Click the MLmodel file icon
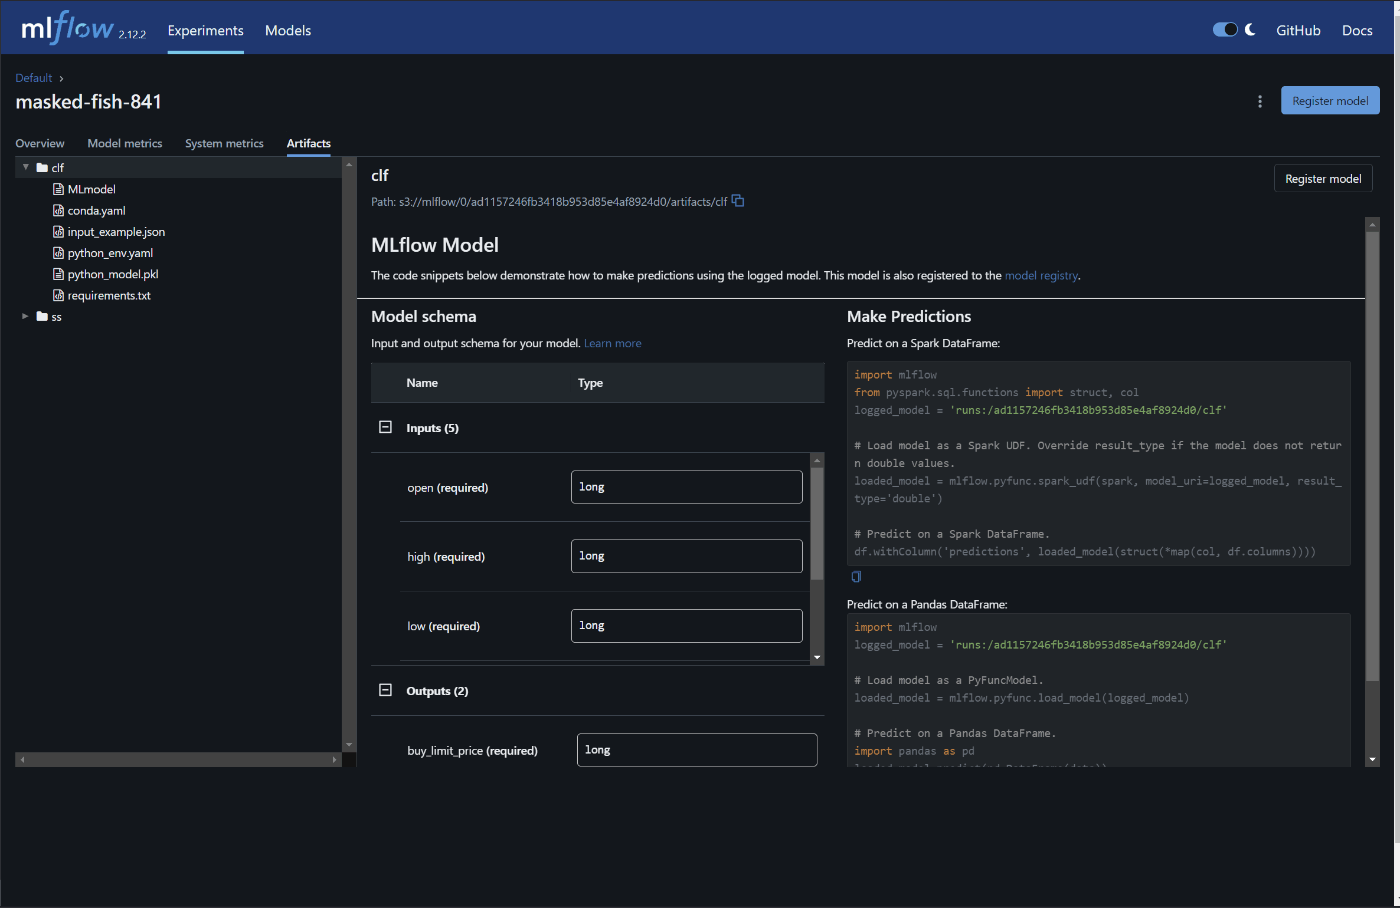The image size is (1400, 908). [x=58, y=189]
